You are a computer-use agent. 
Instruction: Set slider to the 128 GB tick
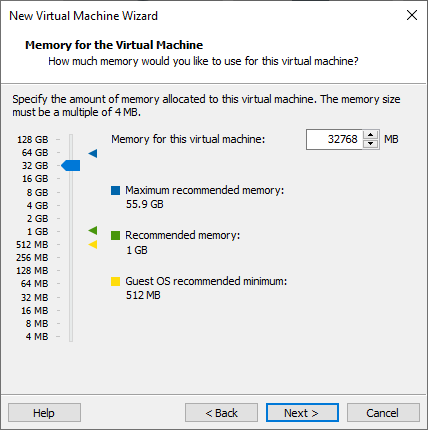[x=71, y=139]
